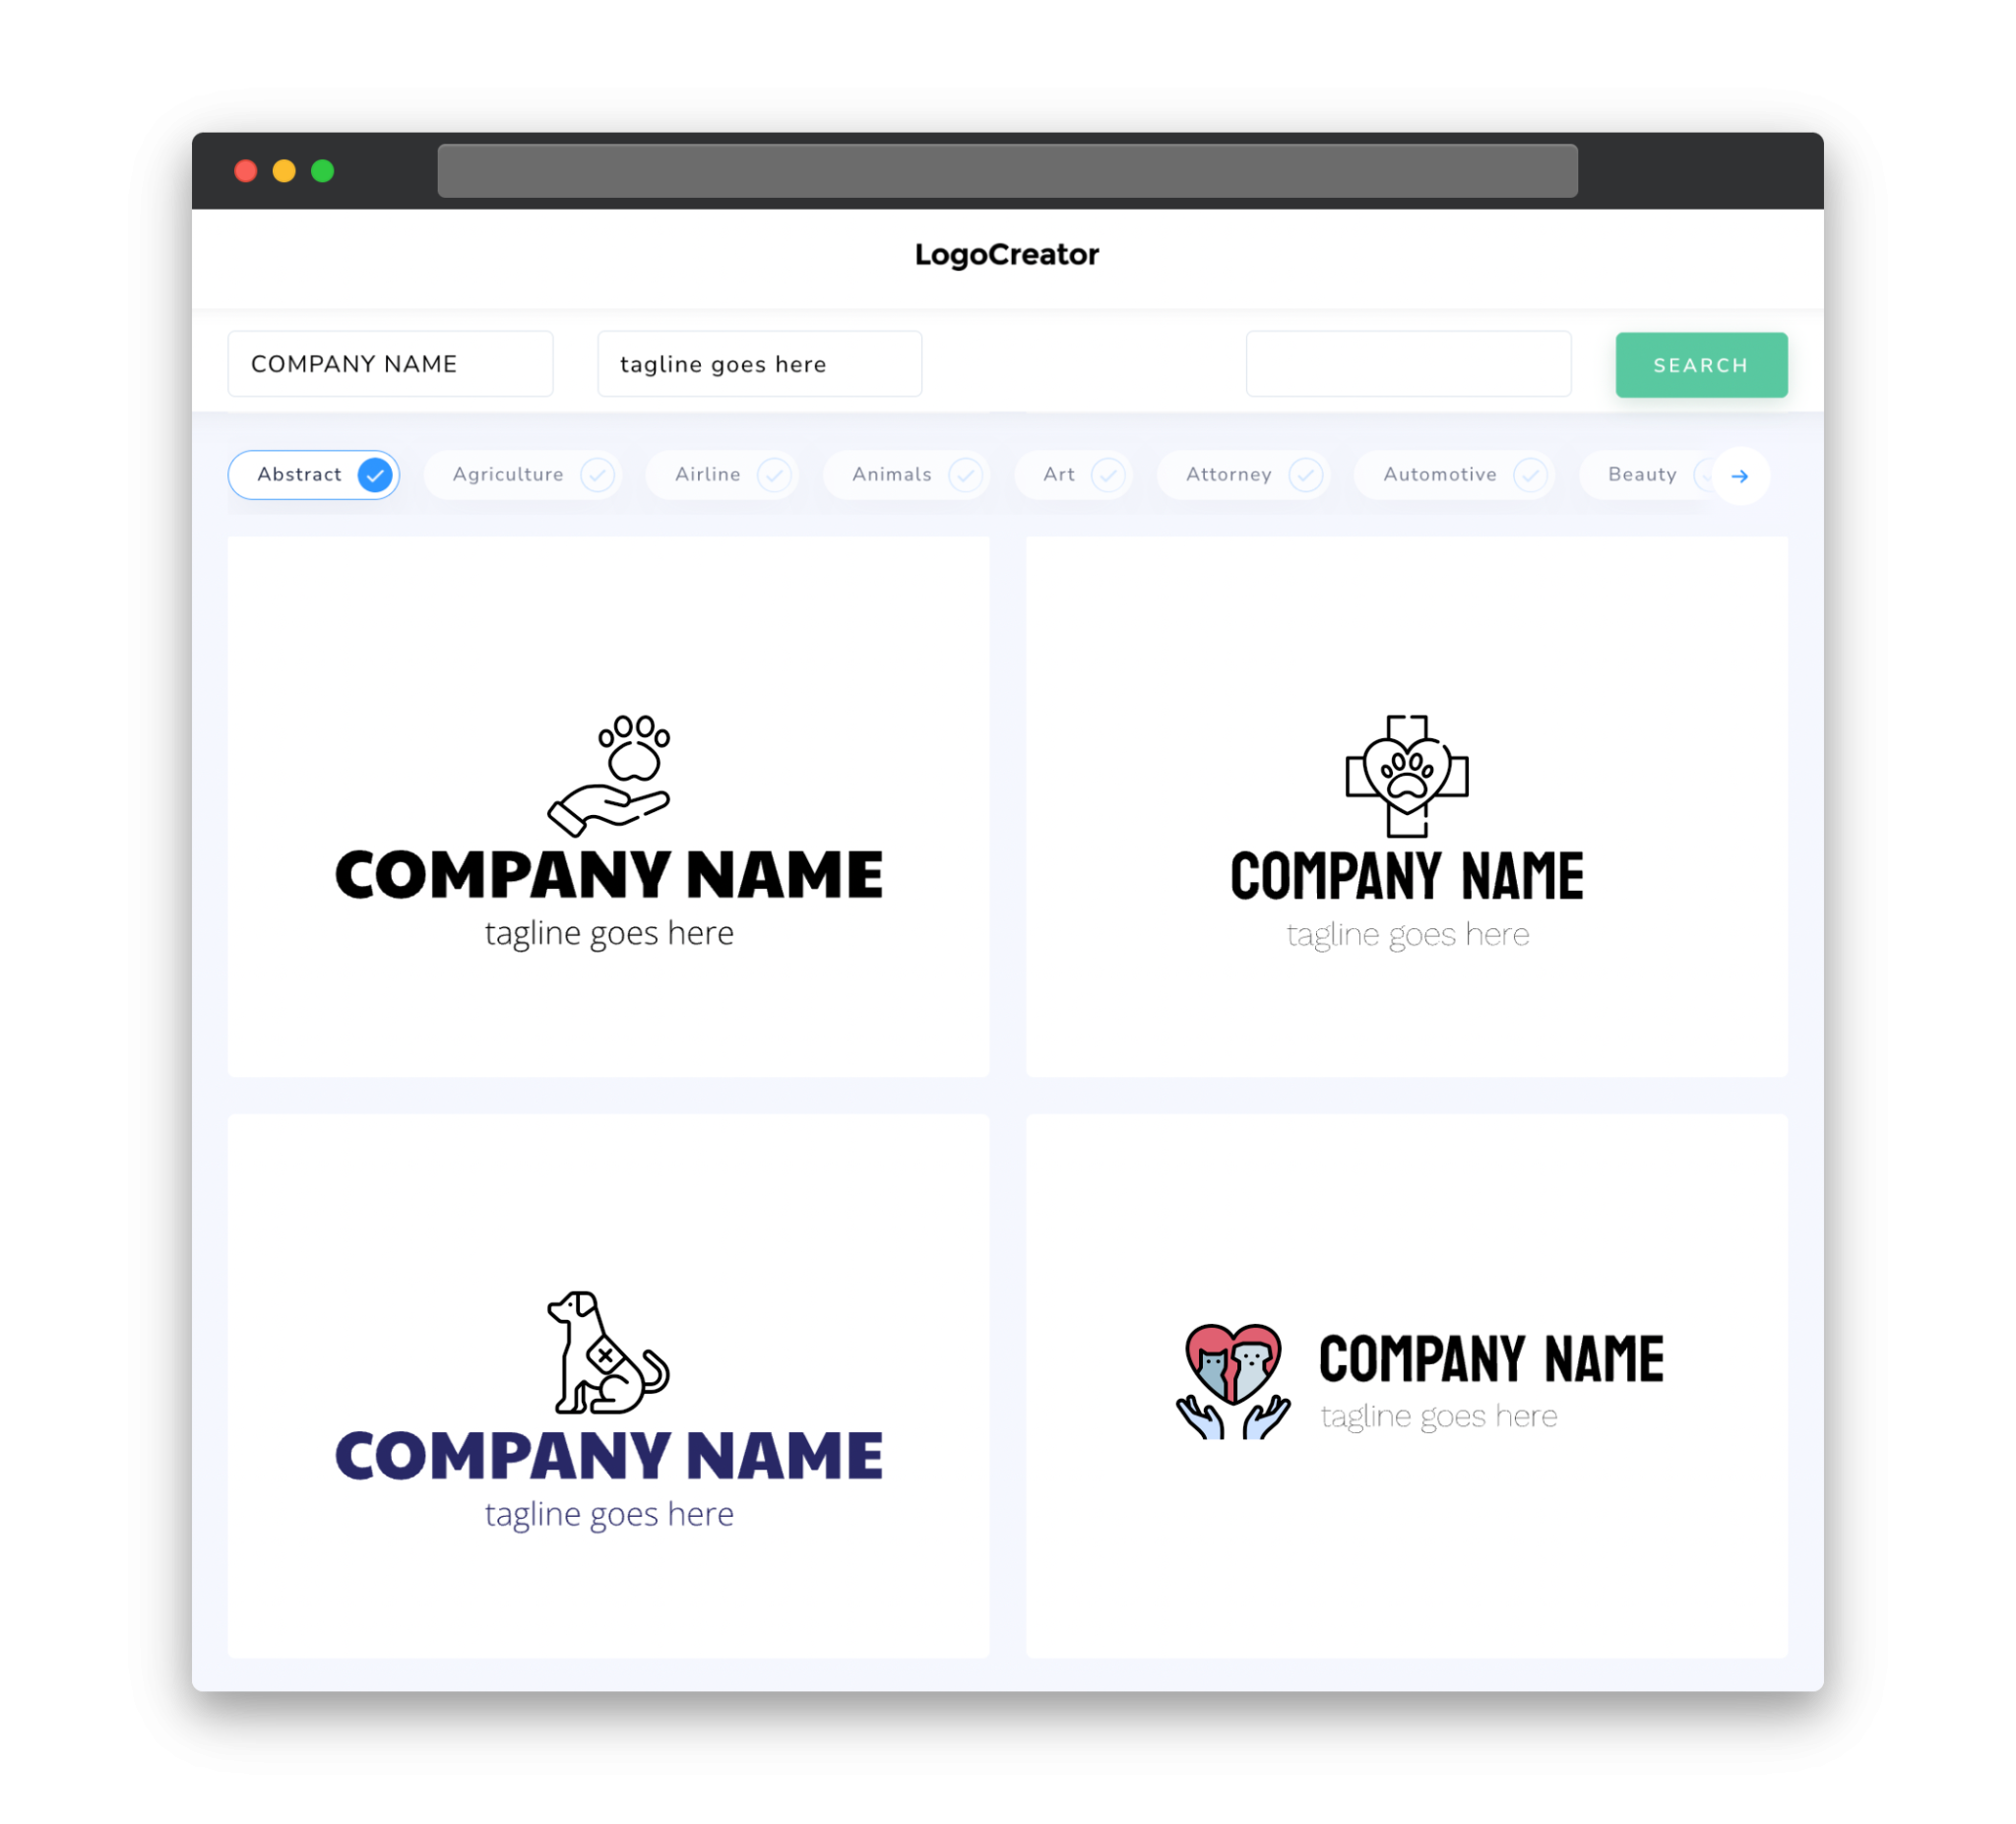Click the right arrow to scroll categories
2016x1824 pixels.
(x=1740, y=474)
